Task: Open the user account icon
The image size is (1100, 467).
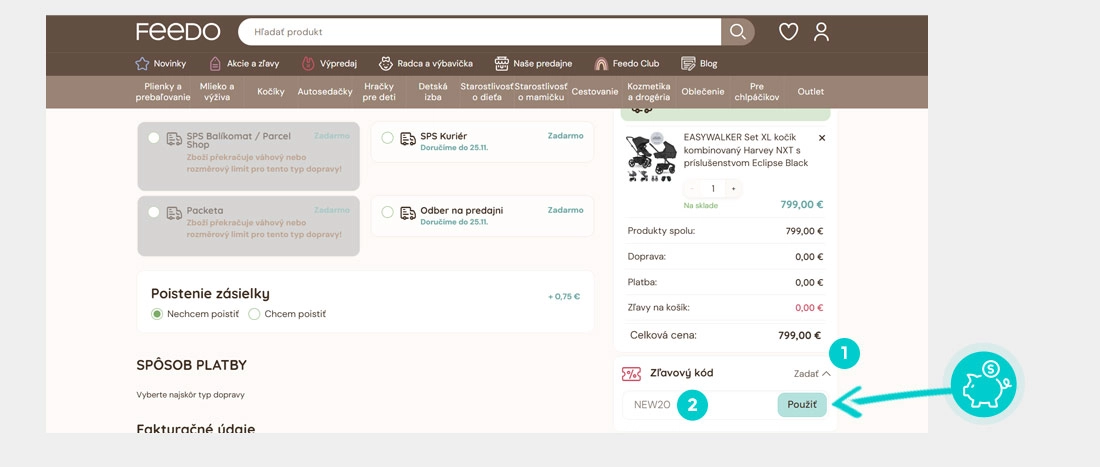Action: 821,32
